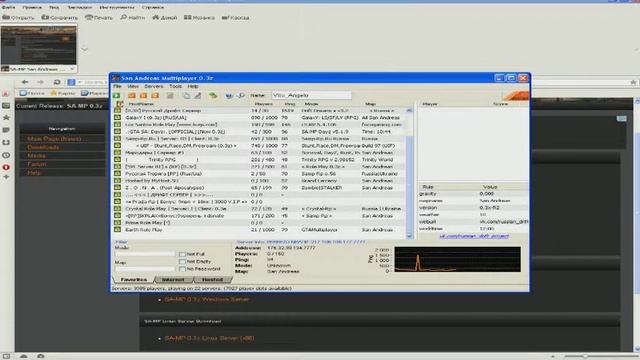Viewport: 640px width, 360px height.
Task: Click the green server icon on Trinity RPG row
Action: (118, 160)
